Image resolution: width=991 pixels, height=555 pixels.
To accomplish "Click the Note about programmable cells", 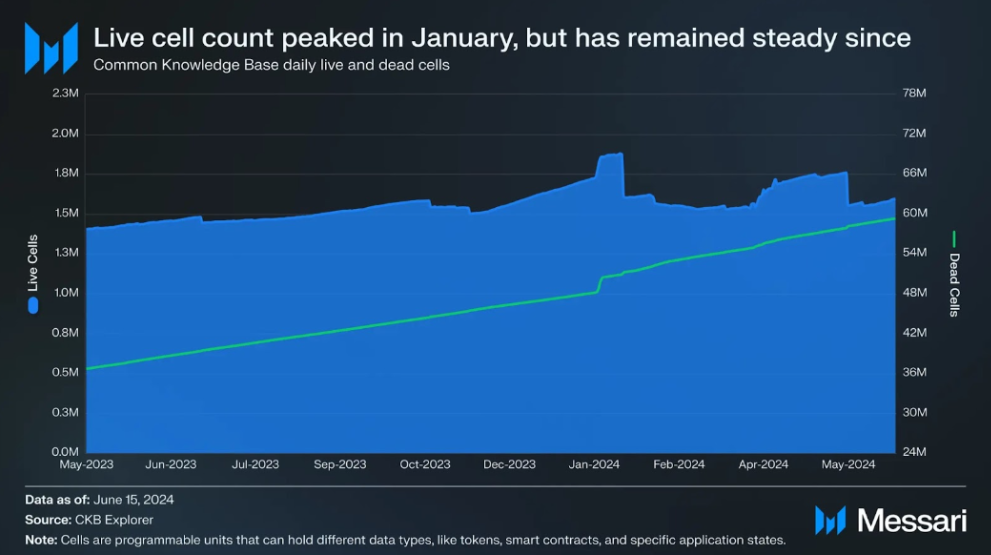I will pos(405,540).
